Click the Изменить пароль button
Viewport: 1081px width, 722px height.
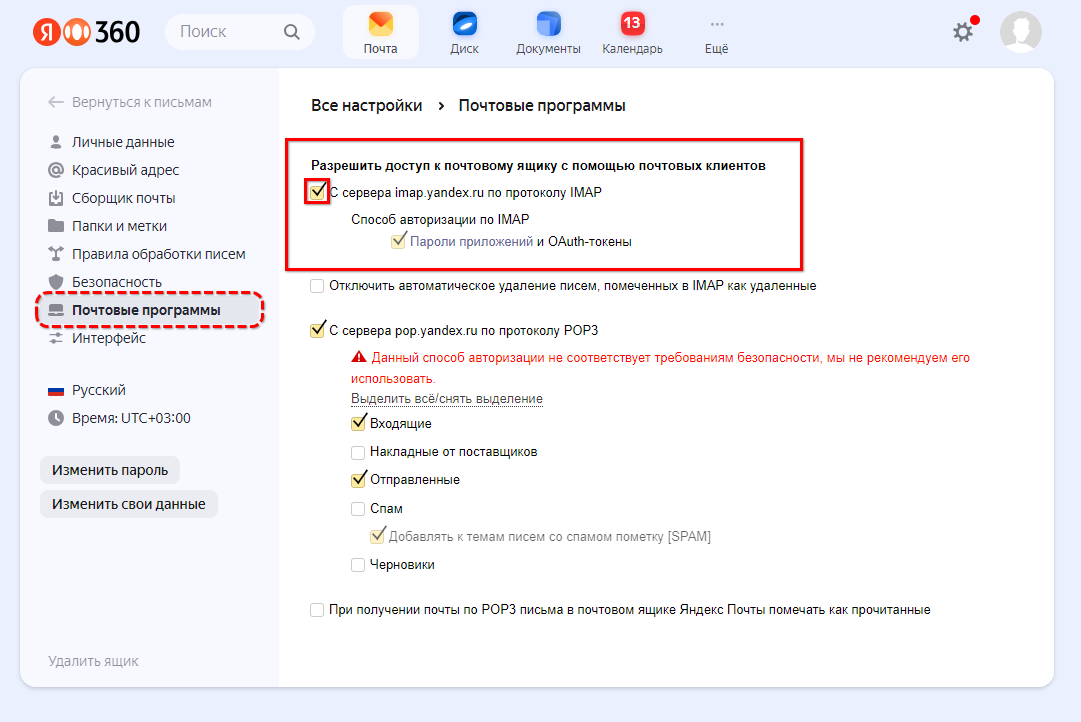tap(110, 470)
